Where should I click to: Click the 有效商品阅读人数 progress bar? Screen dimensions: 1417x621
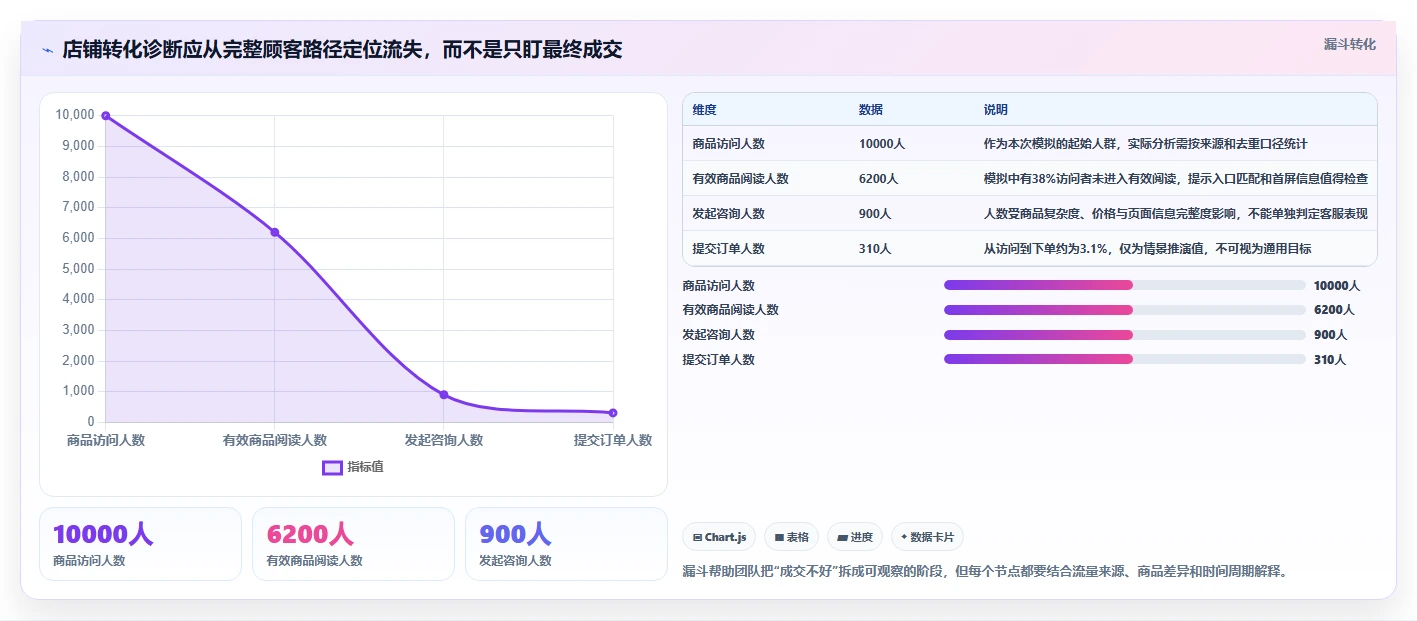click(x=1125, y=310)
